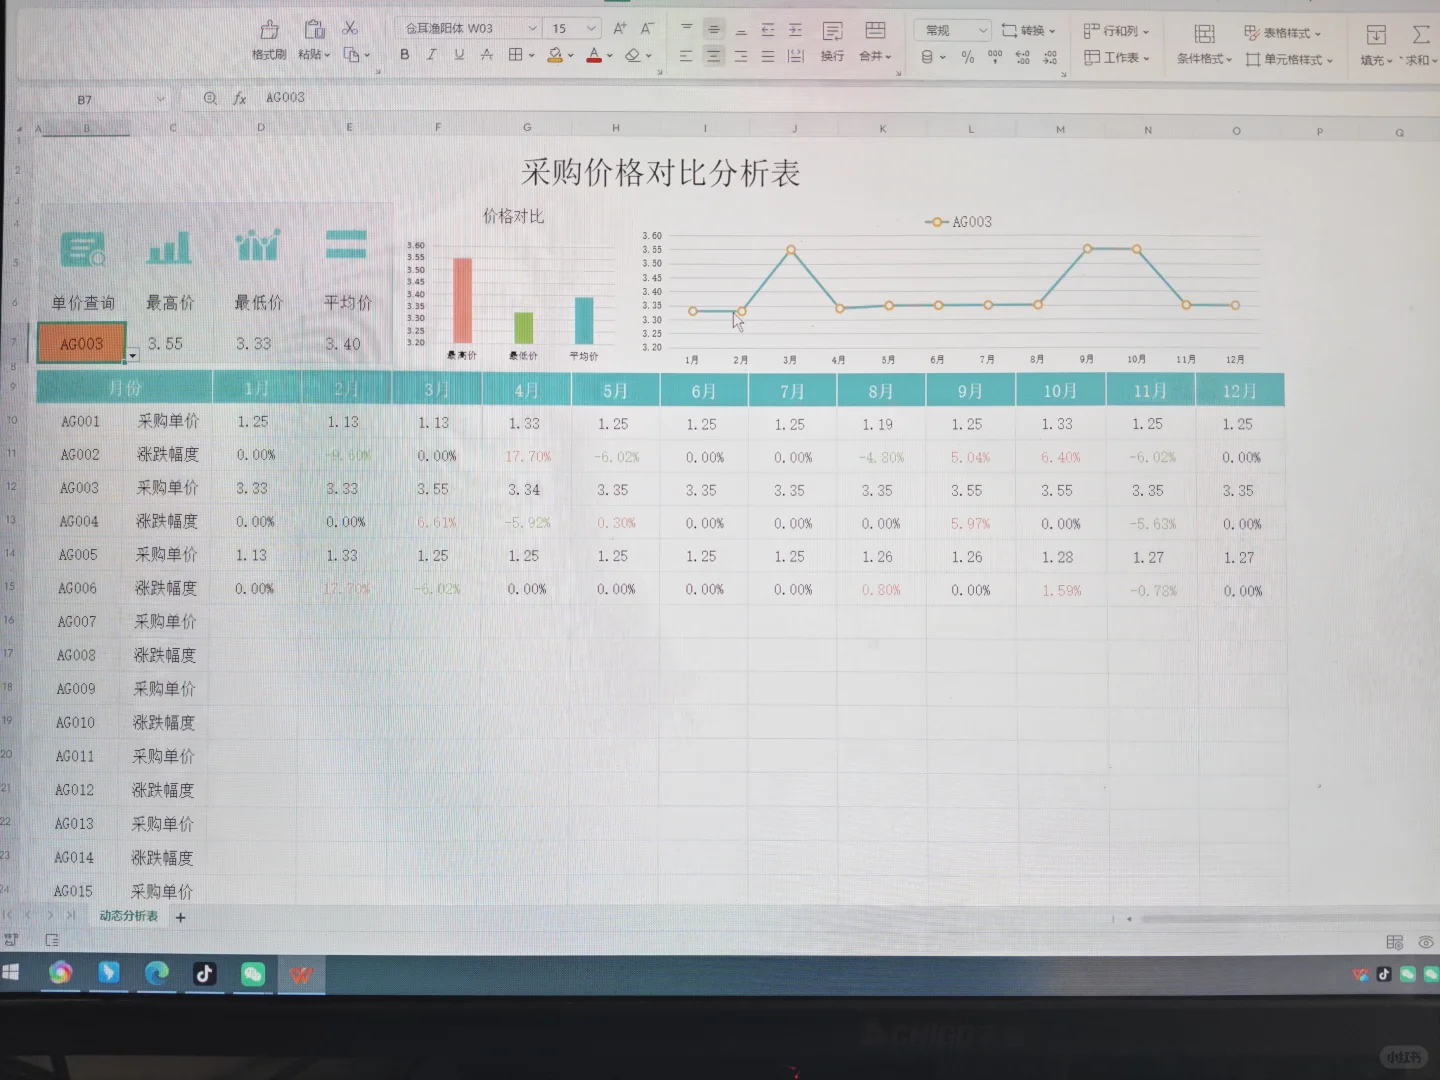
Task: Open conditional formatting (条件格式)
Action: [x=1203, y=58]
